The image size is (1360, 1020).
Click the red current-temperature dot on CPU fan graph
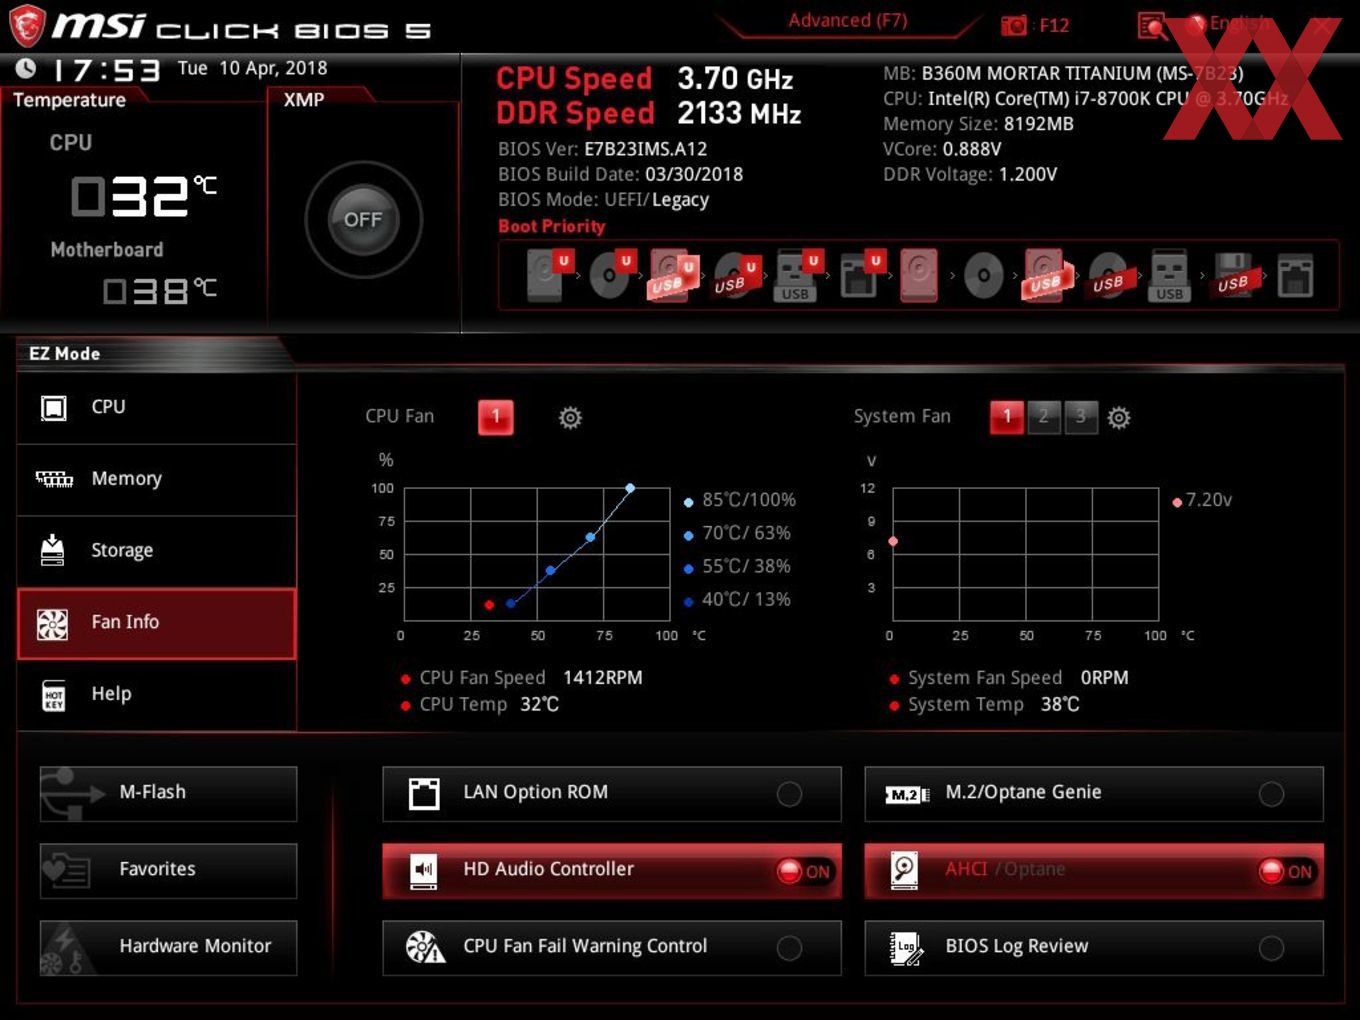click(x=489, y=604)
